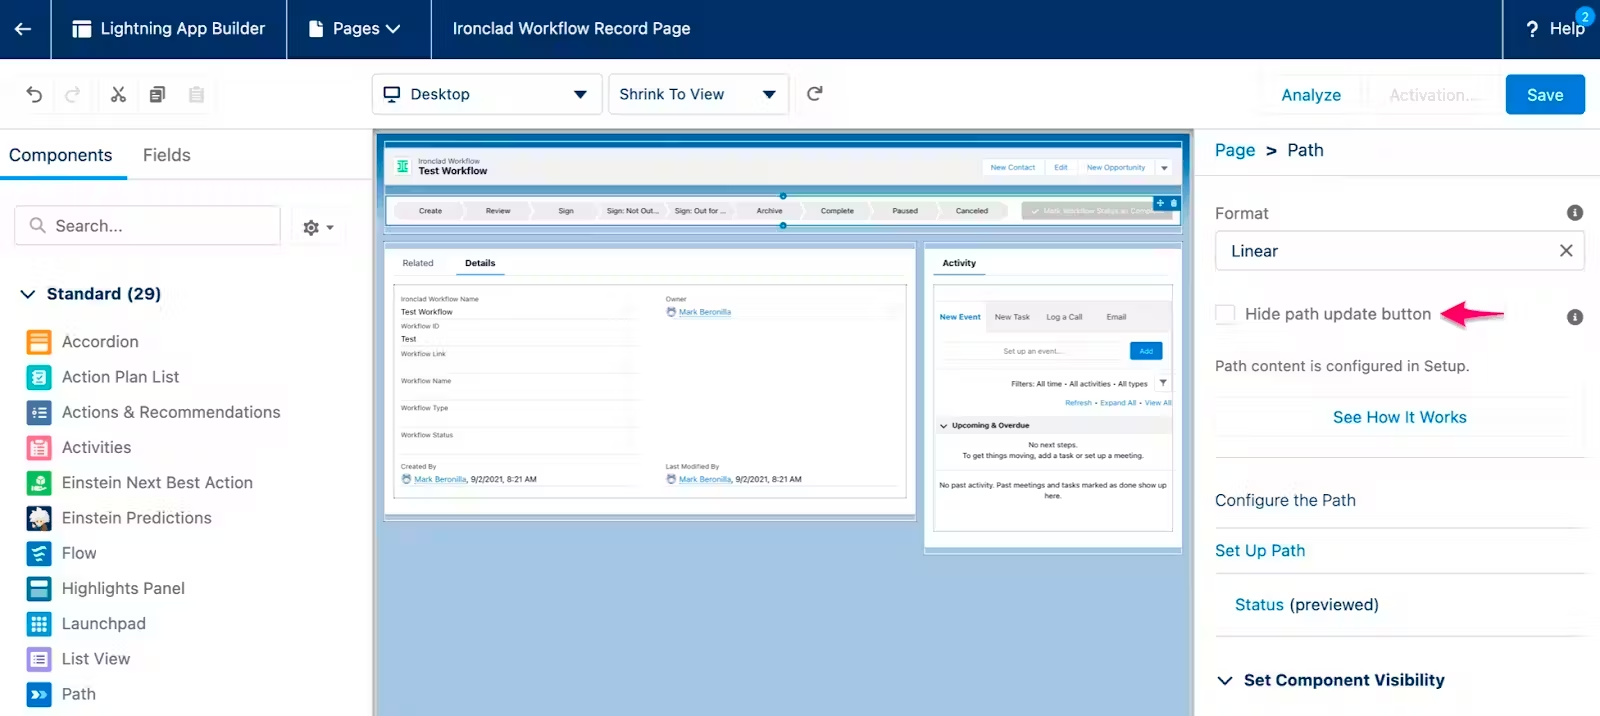The height and width of the screenshot is (716, 1600).
Task: Click the Archive stage in the path
Action: click(769, 211)
